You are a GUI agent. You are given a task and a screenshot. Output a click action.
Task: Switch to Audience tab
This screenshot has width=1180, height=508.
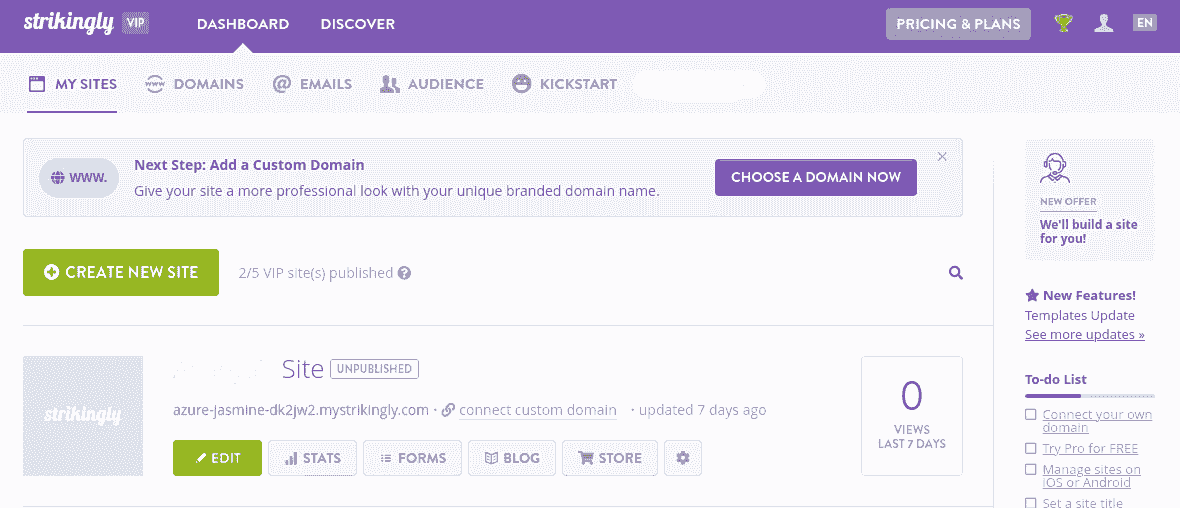point(432,84)
